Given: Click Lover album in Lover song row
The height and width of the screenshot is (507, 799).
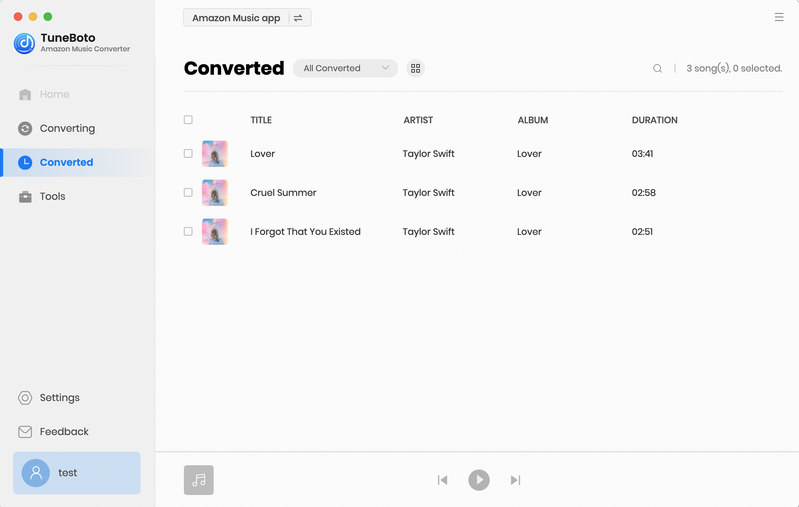Looking at the screenshot, I should 529,154.
